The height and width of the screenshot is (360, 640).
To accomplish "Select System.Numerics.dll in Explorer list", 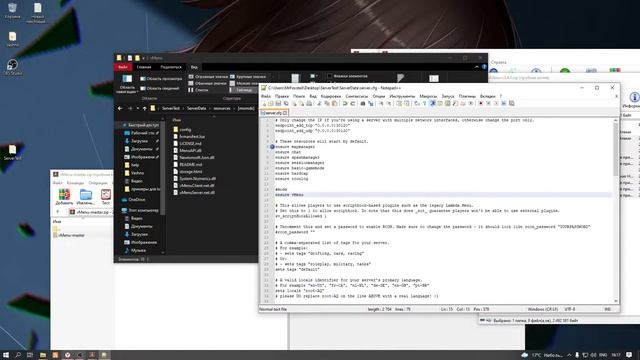I will tap(195, 178).
